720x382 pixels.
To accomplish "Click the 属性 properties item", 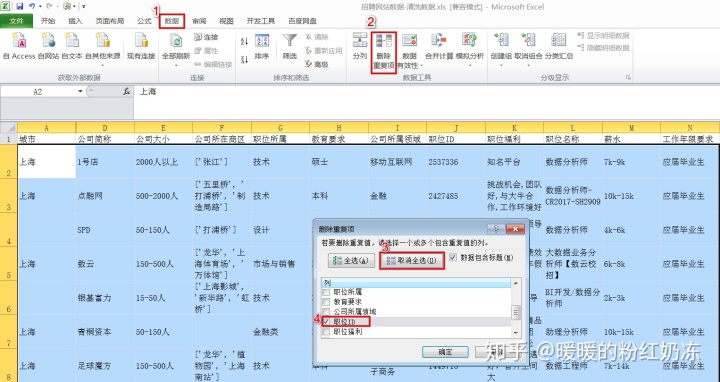I will click(206, 51).
